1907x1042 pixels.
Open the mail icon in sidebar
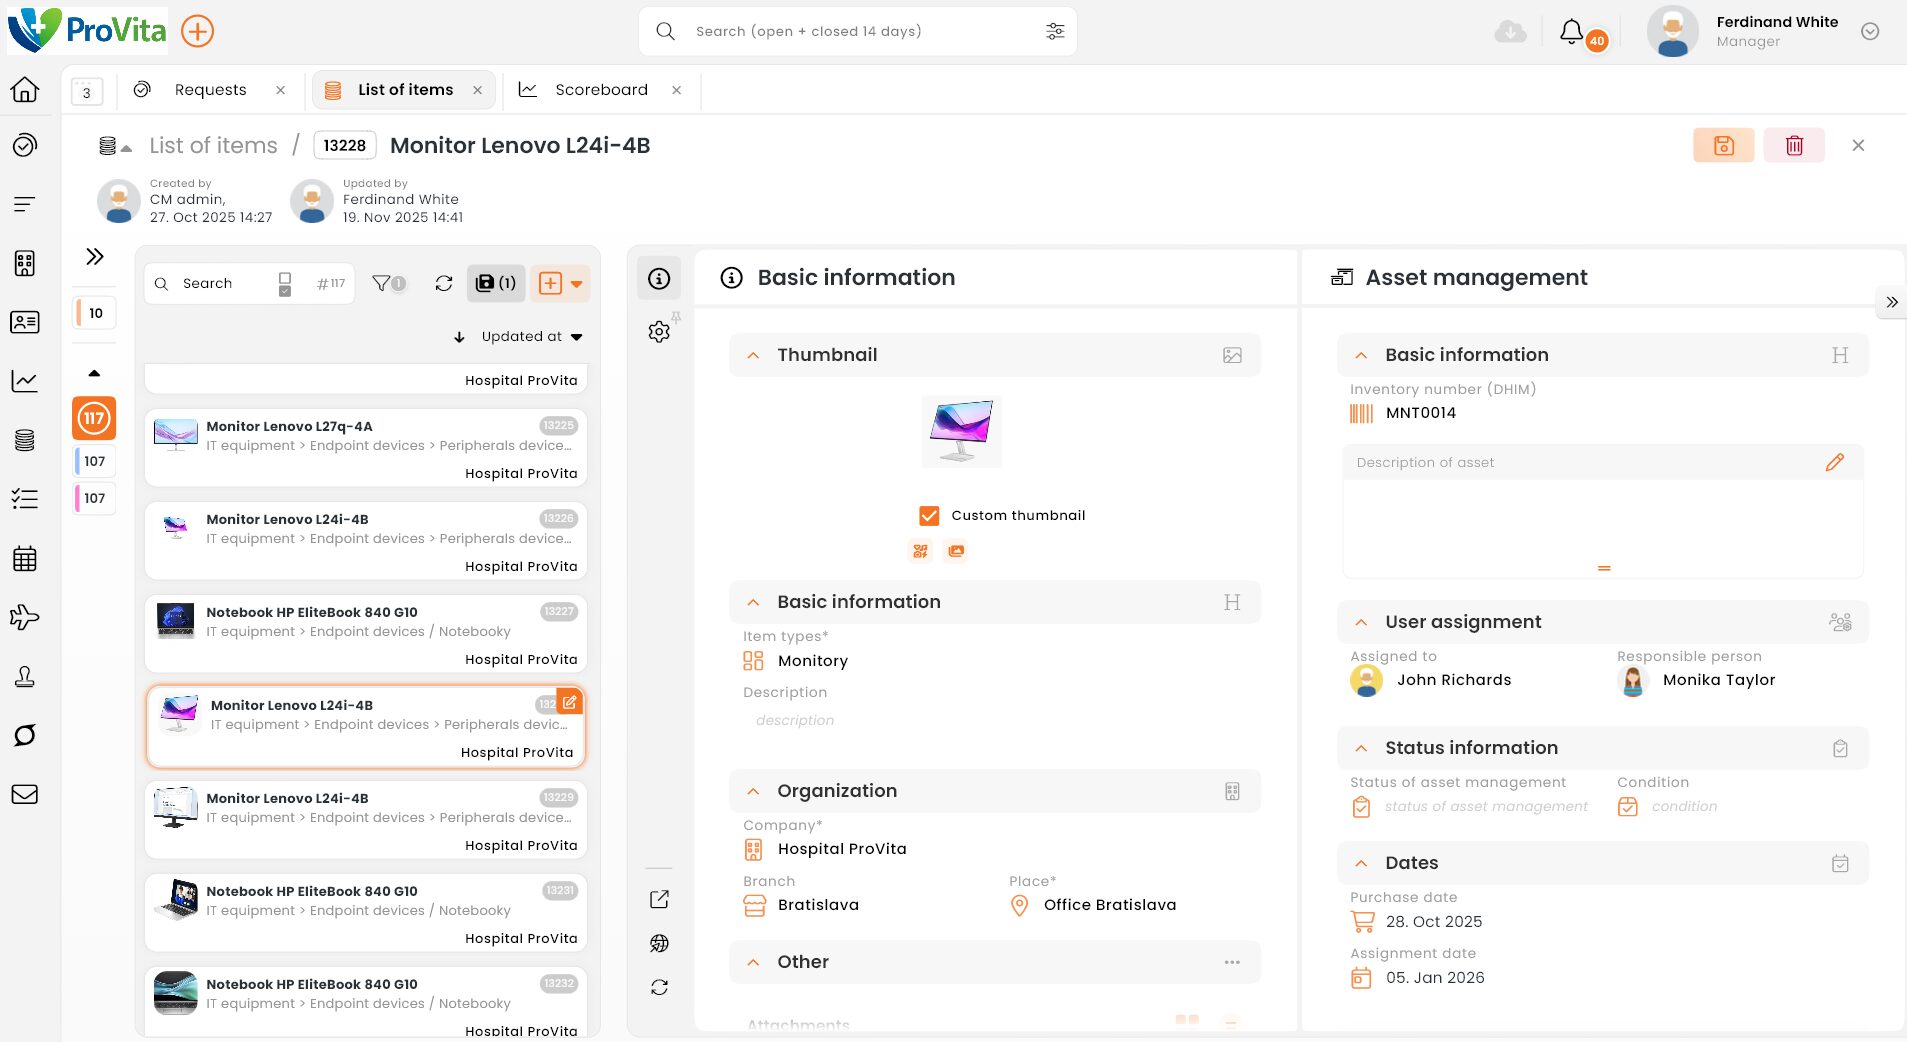click(x=25, y=795)
